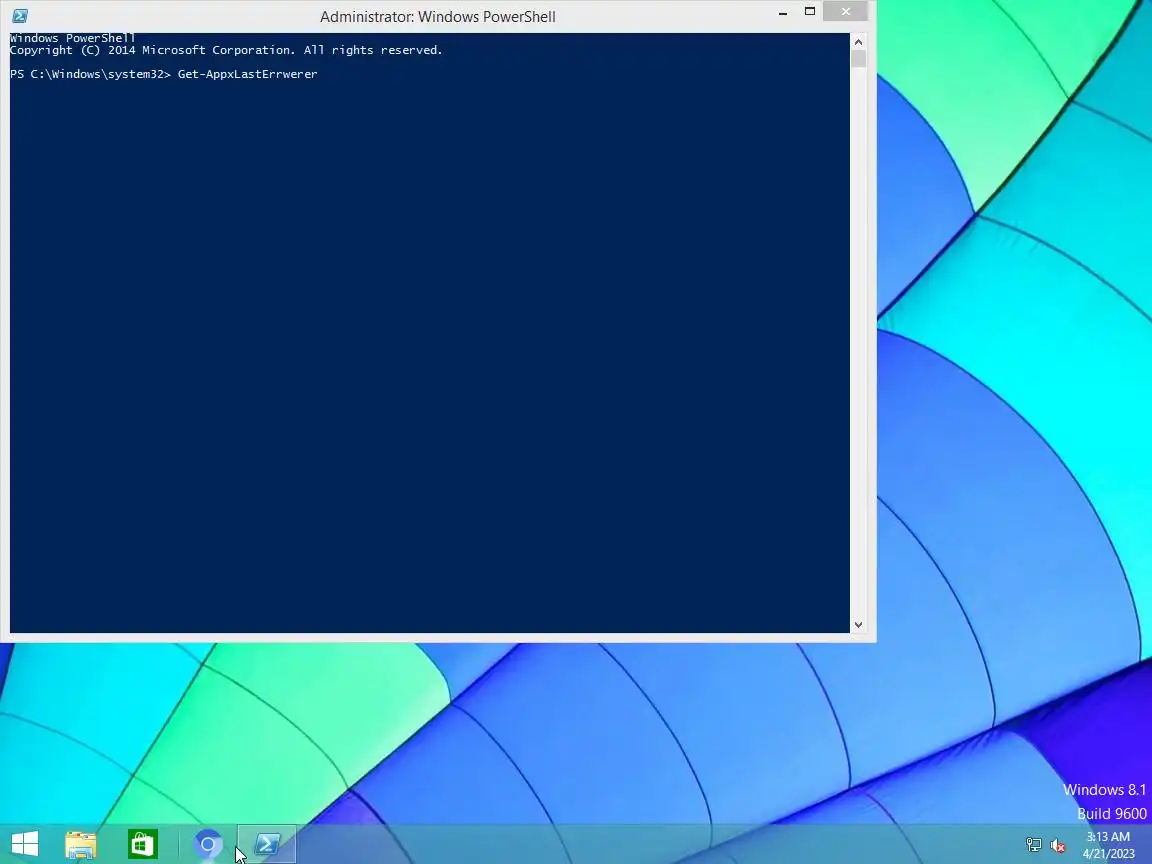Image resolution: width=1152 pixels, height=864 pixels.
Task: Click the Get-AppxLastErrwerer command text
Action: (x=248, y=74)
